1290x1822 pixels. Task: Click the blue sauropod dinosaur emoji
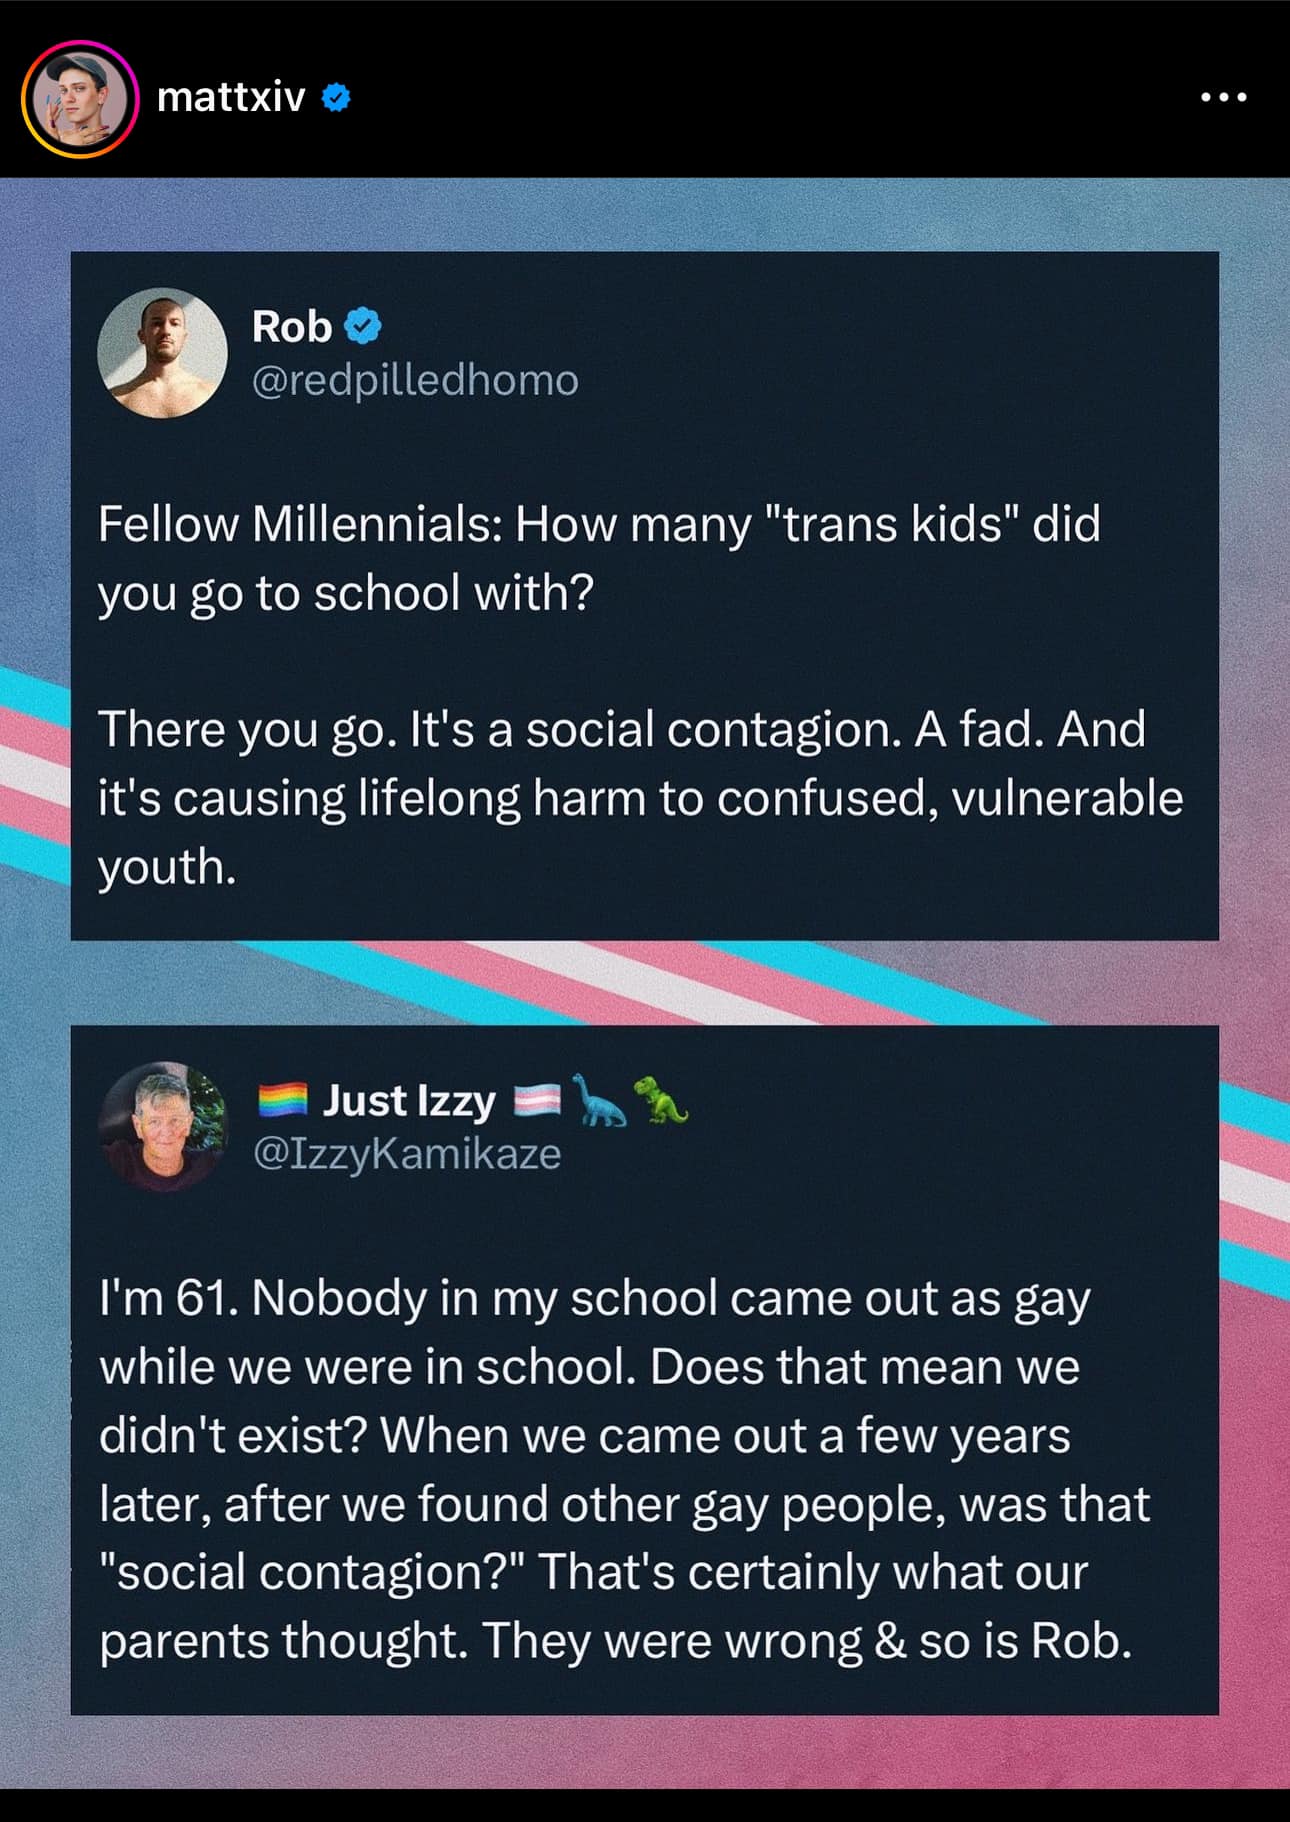pyautogui.click(x=599, y=1100)
